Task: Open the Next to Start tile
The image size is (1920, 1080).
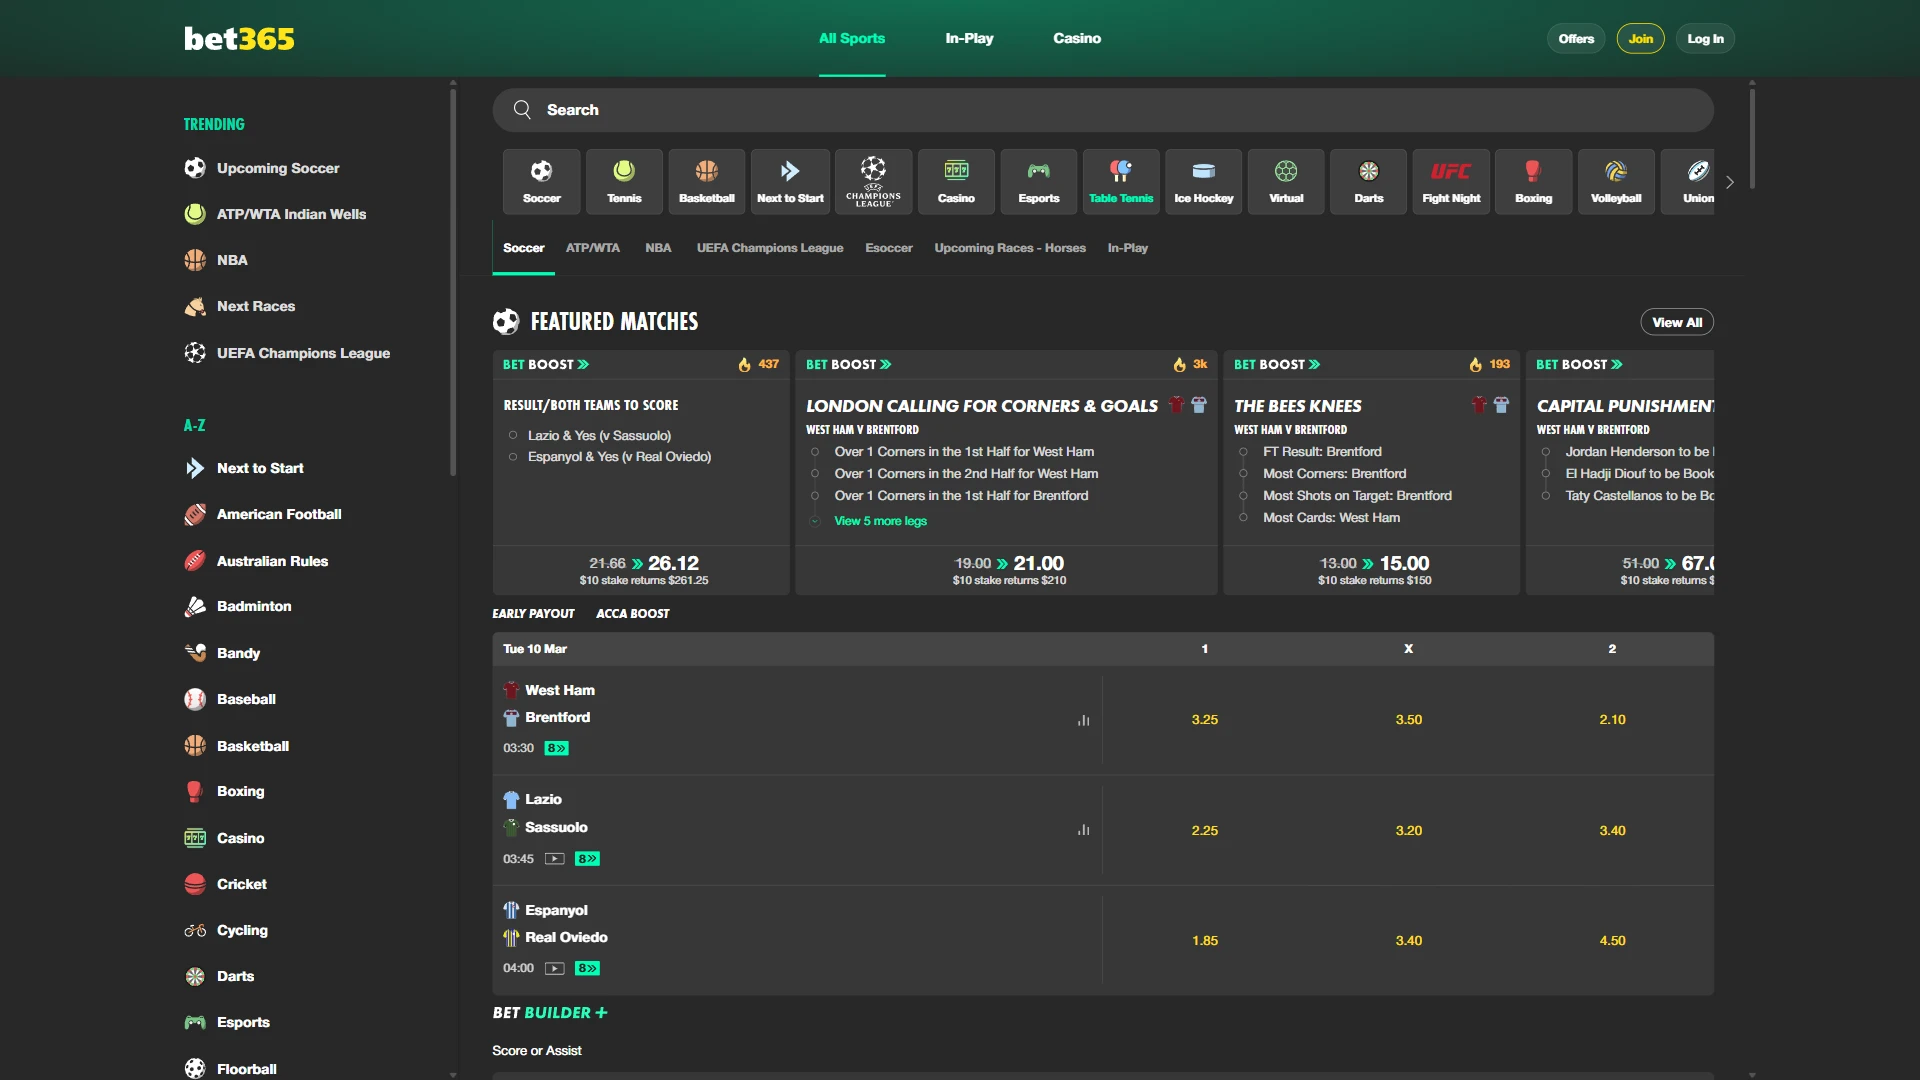Action: (790, 181)
